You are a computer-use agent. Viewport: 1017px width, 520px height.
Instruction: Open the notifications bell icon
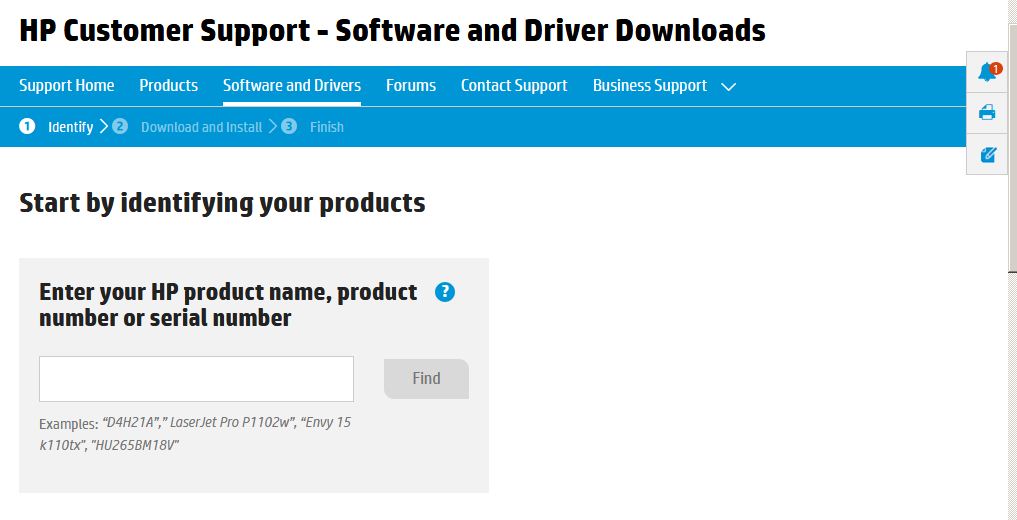point(988,71)
